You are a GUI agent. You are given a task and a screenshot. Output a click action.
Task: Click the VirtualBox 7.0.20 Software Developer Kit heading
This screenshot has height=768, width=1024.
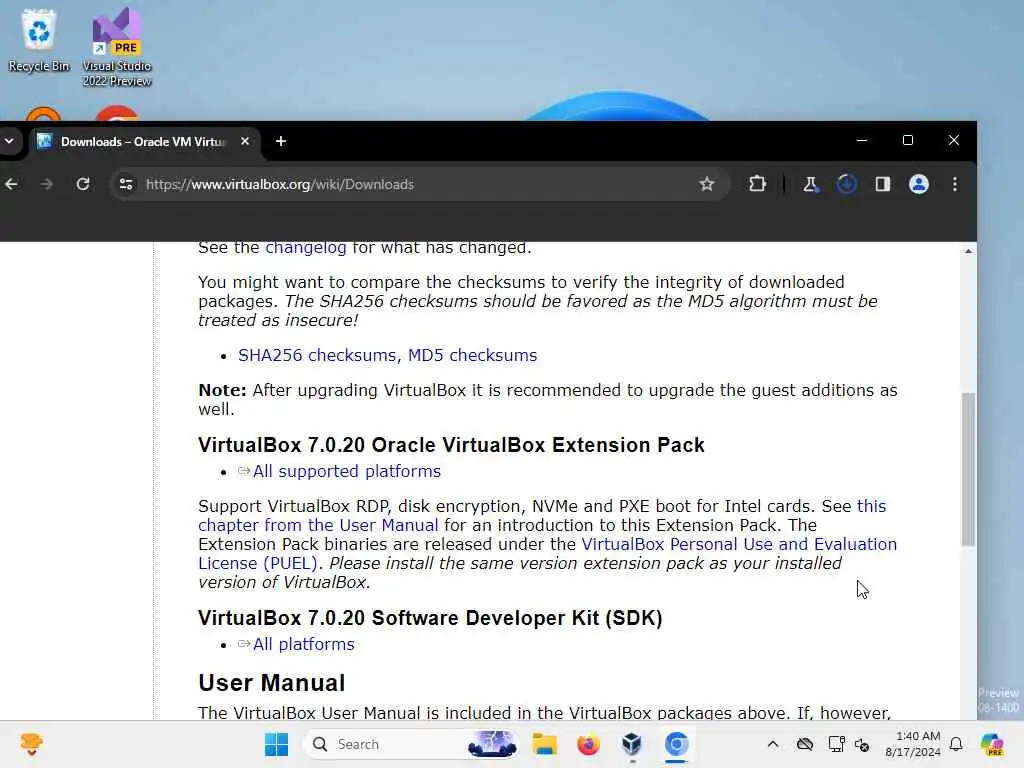(x=430, y=618)
